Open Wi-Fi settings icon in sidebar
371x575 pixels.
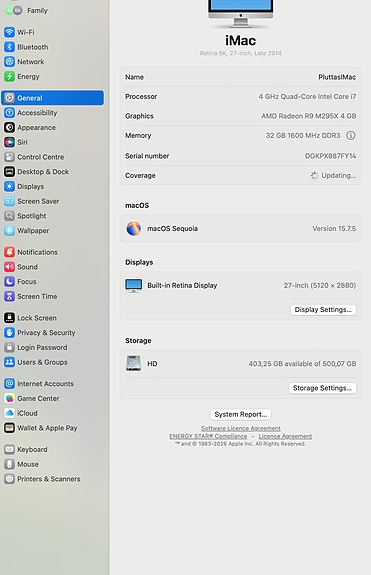pyautogui.click(x=10, y=32)
